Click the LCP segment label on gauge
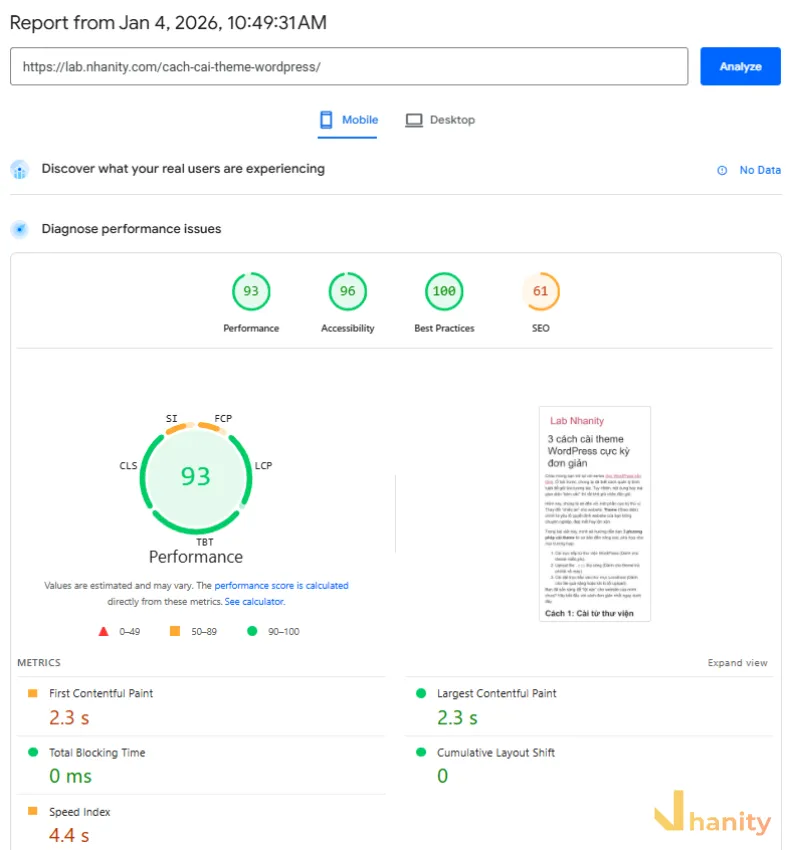The width and height of the screenshot is (800, 850). [263, 466]
